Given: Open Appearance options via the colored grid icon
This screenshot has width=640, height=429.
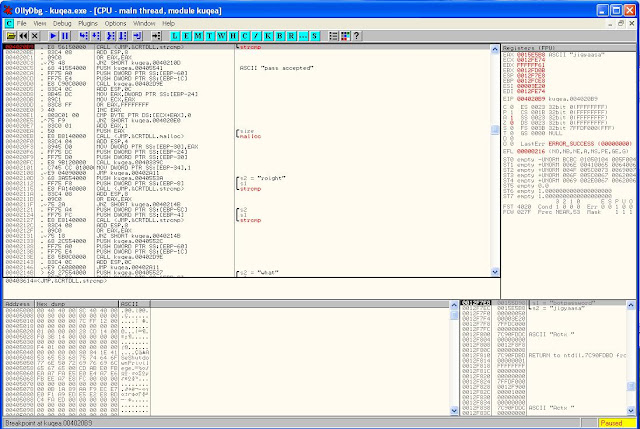Looking at the screenshot, I should (x=345, y=36).
